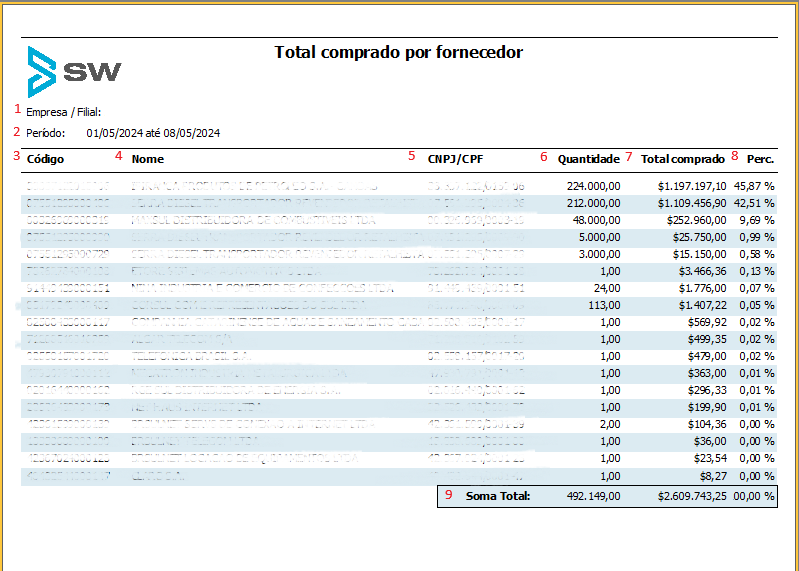Viewport: 799px width, 571px height.
Task: Click the quantity value 113,00
Action: tap(604, 305)
